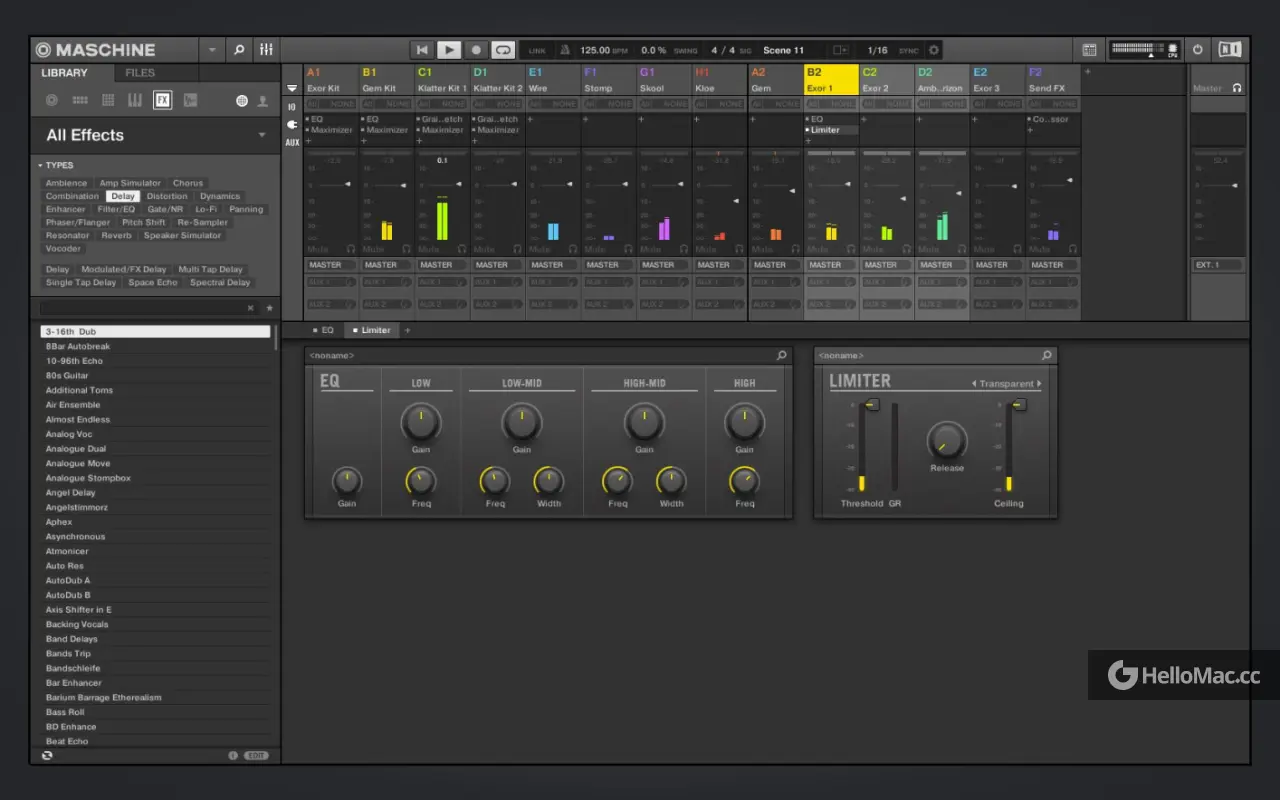
Task: Collapse mixer with down-arrow expander icon
Action: 292,88
